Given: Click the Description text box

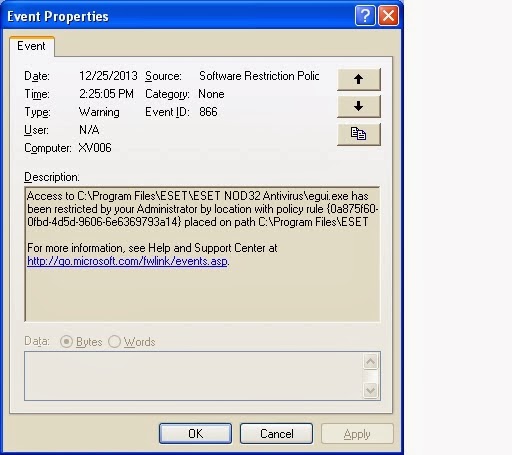Looking at the screenshot, I should click(x=202, y=254).
